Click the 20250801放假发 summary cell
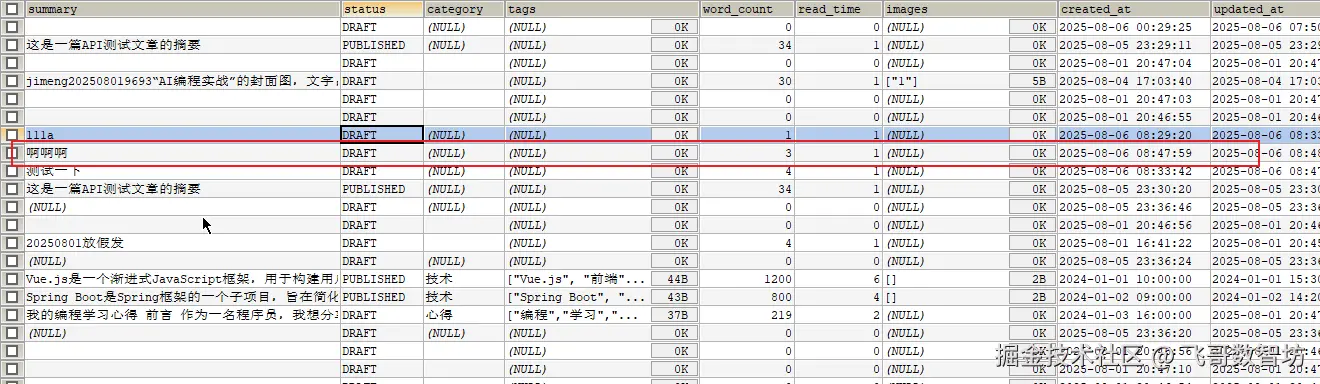The height and width of the screenshot is (384, 1320). pyautogui.click(x=182, y=243)
